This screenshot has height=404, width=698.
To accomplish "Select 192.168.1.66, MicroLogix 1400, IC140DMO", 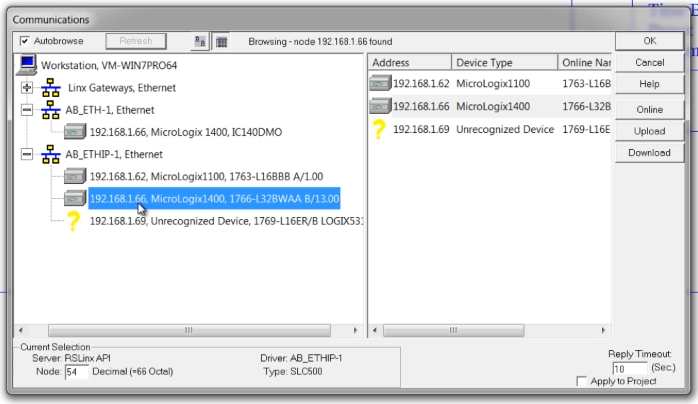I will click(186, 132).
